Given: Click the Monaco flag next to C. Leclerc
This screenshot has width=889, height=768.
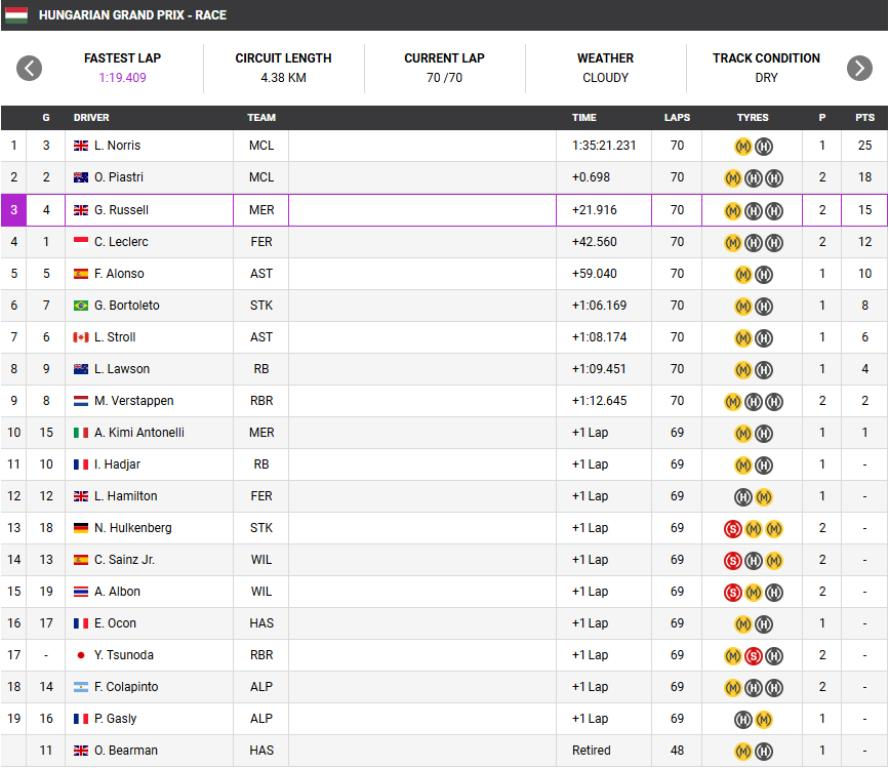Looking at the screenshot, I should tap(81, 242).
